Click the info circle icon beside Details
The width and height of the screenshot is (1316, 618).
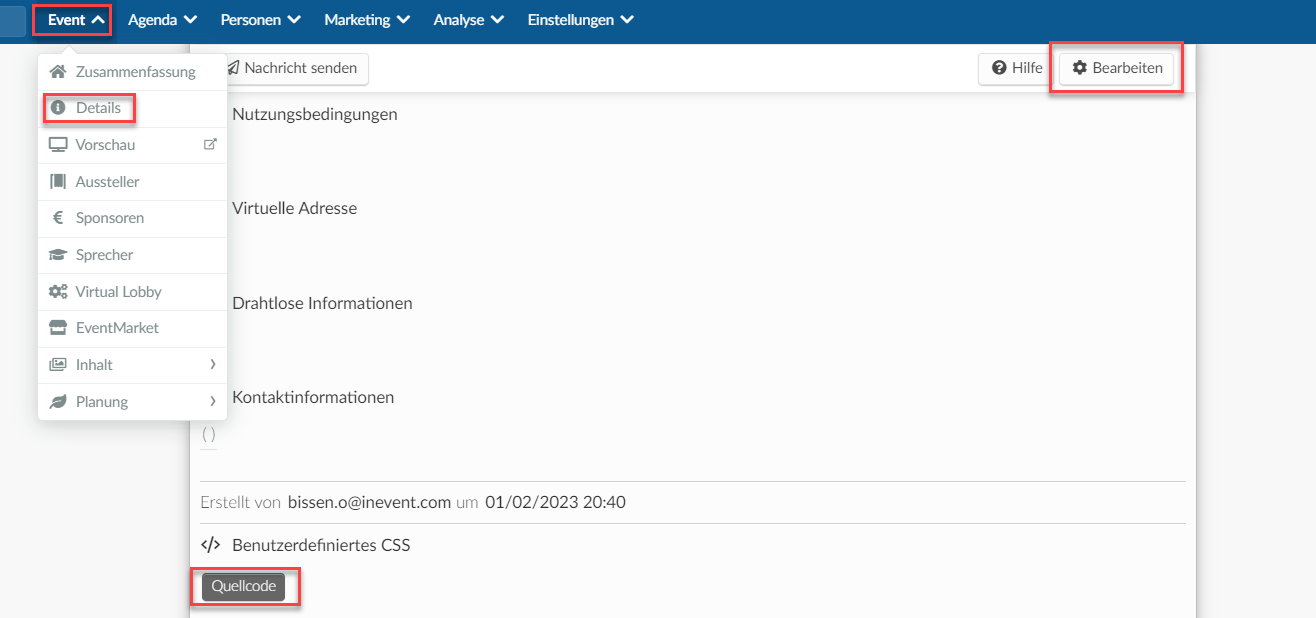(58, 108)
